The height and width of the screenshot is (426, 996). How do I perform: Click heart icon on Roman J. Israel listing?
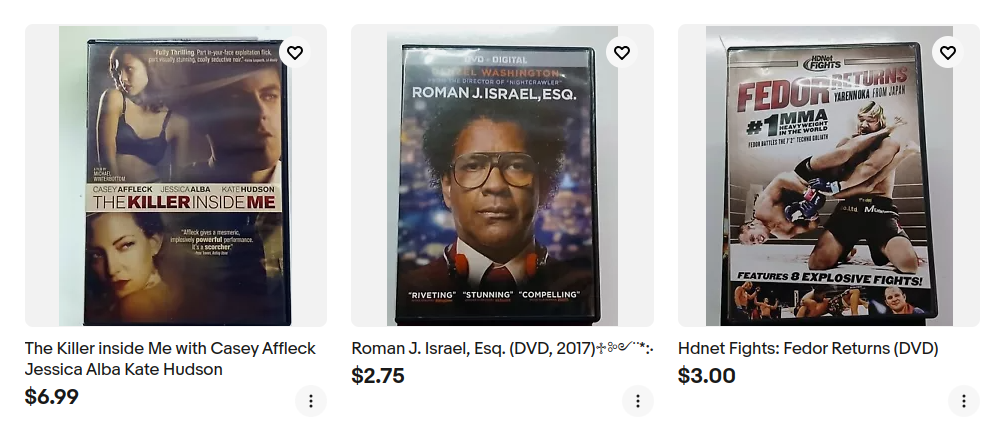[x=621, y=53]
